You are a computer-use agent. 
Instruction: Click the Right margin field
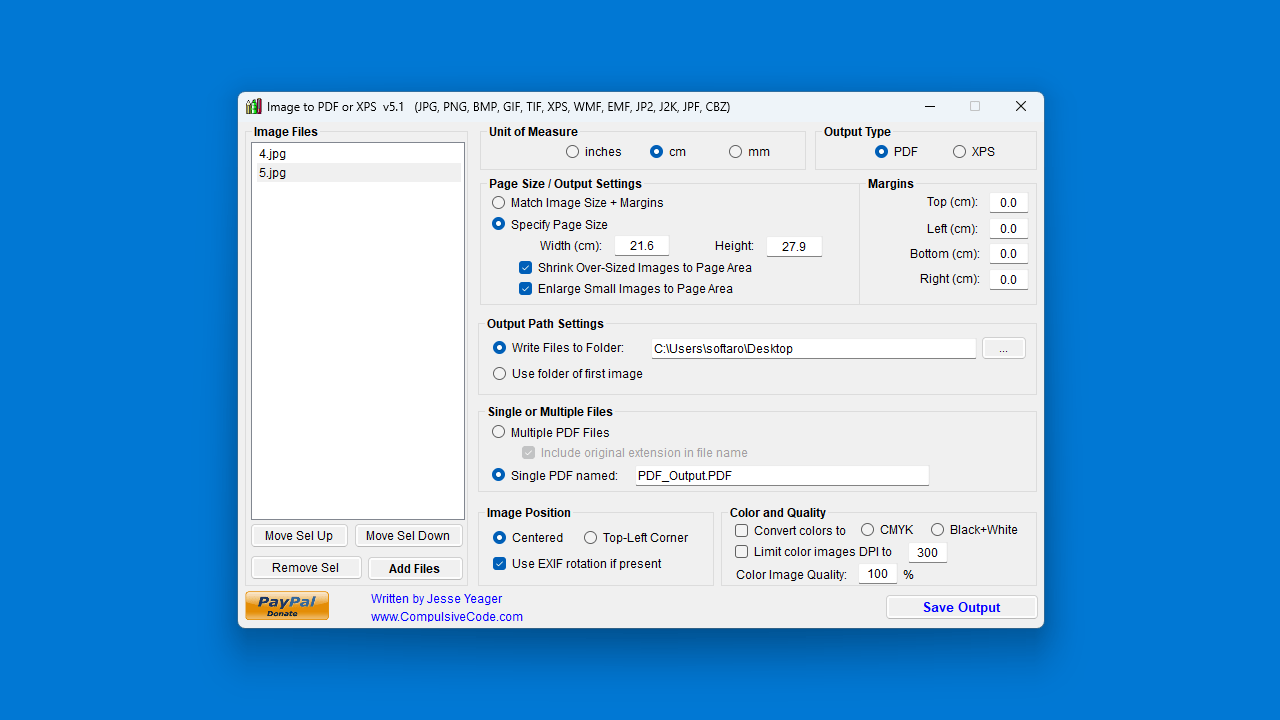pyautogui.click(x=1008, y=280)
